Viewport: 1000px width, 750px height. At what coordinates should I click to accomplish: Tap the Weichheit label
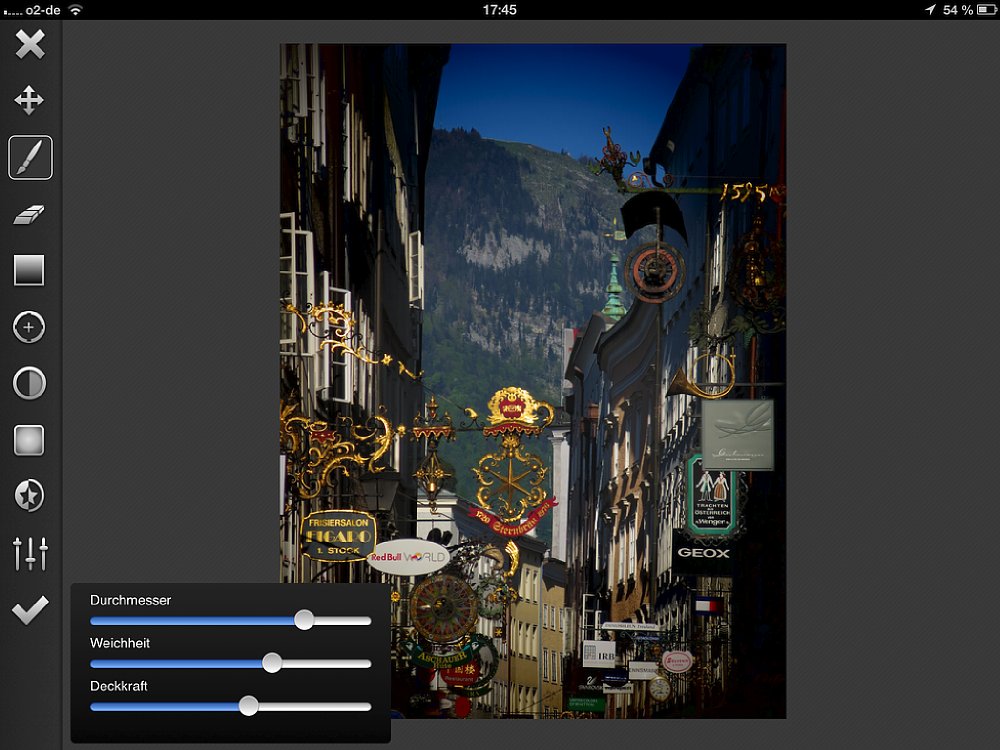120,643
